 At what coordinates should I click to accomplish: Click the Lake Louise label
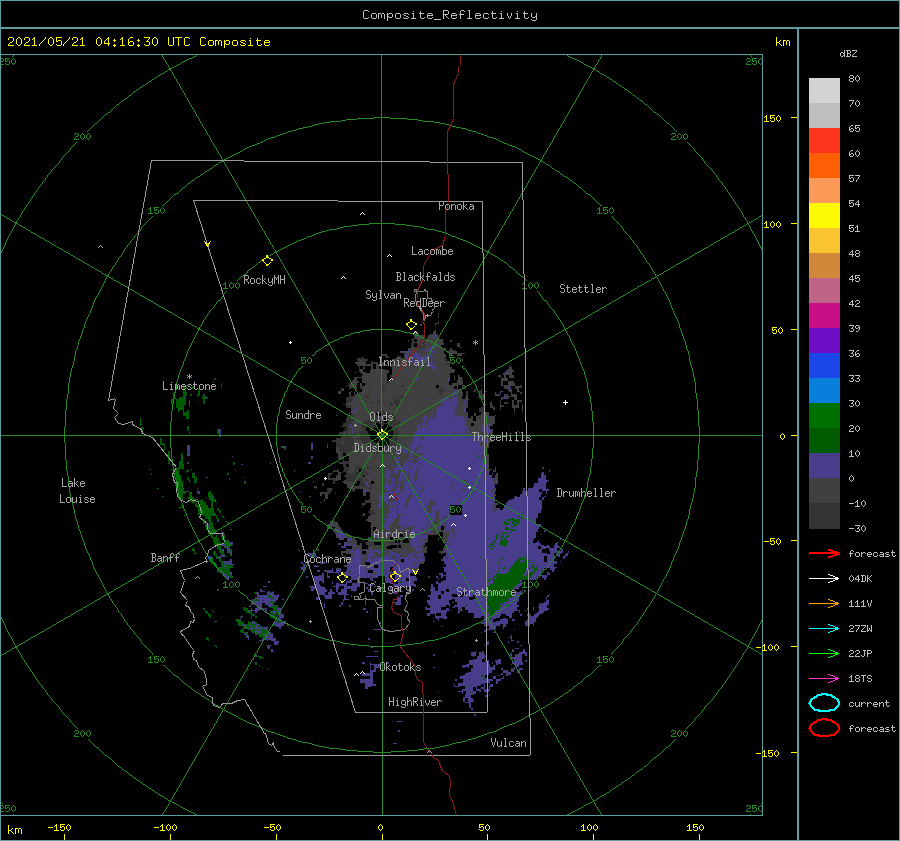[77, 491]
